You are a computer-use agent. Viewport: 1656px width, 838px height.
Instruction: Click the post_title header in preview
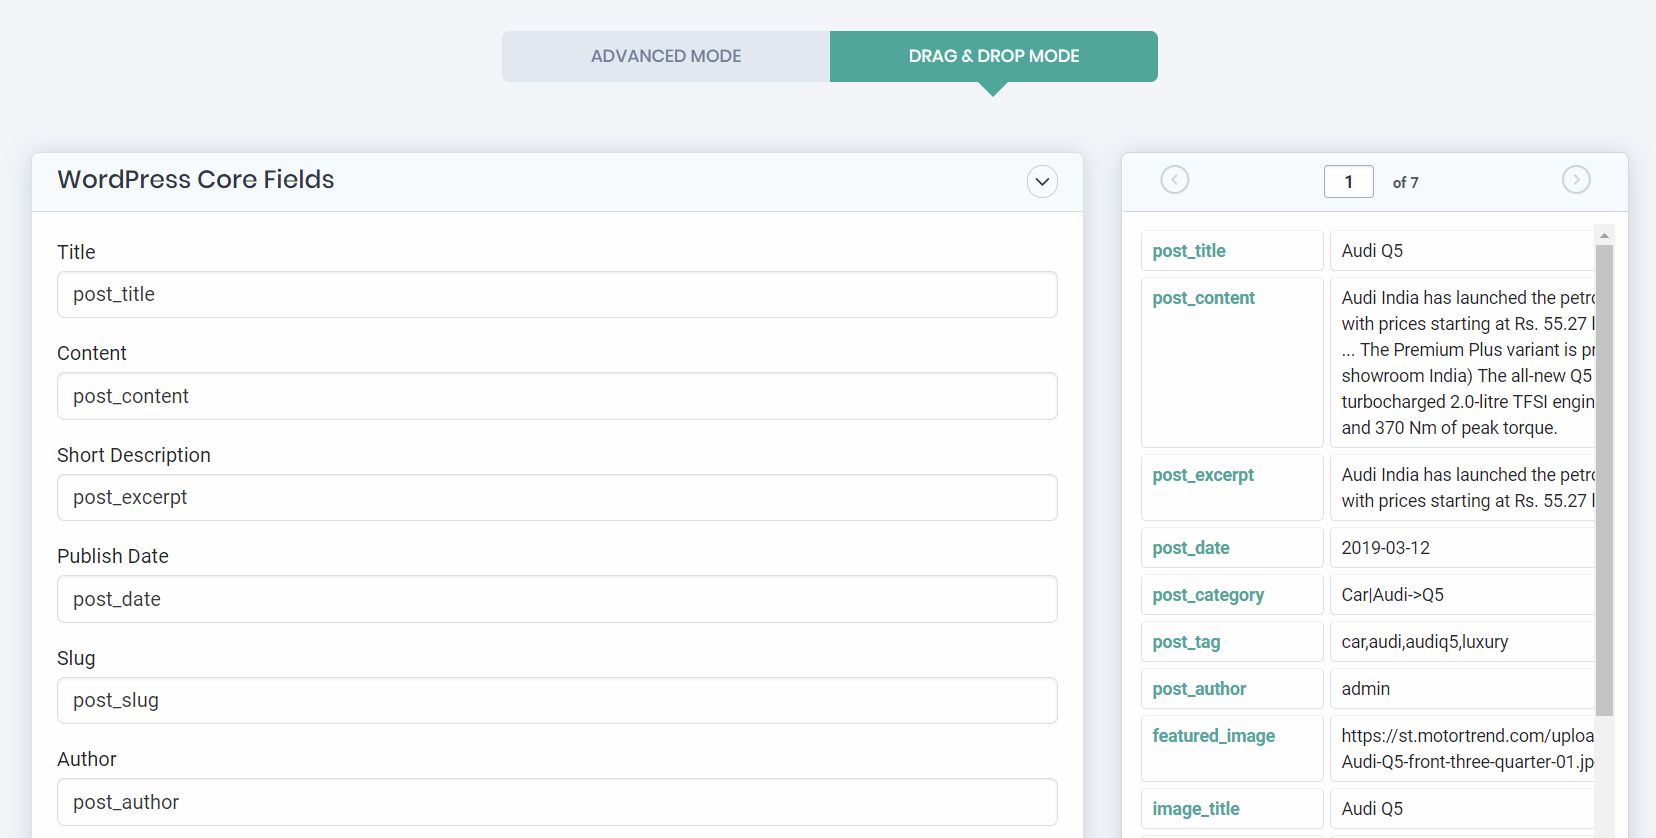[1189, 251]
